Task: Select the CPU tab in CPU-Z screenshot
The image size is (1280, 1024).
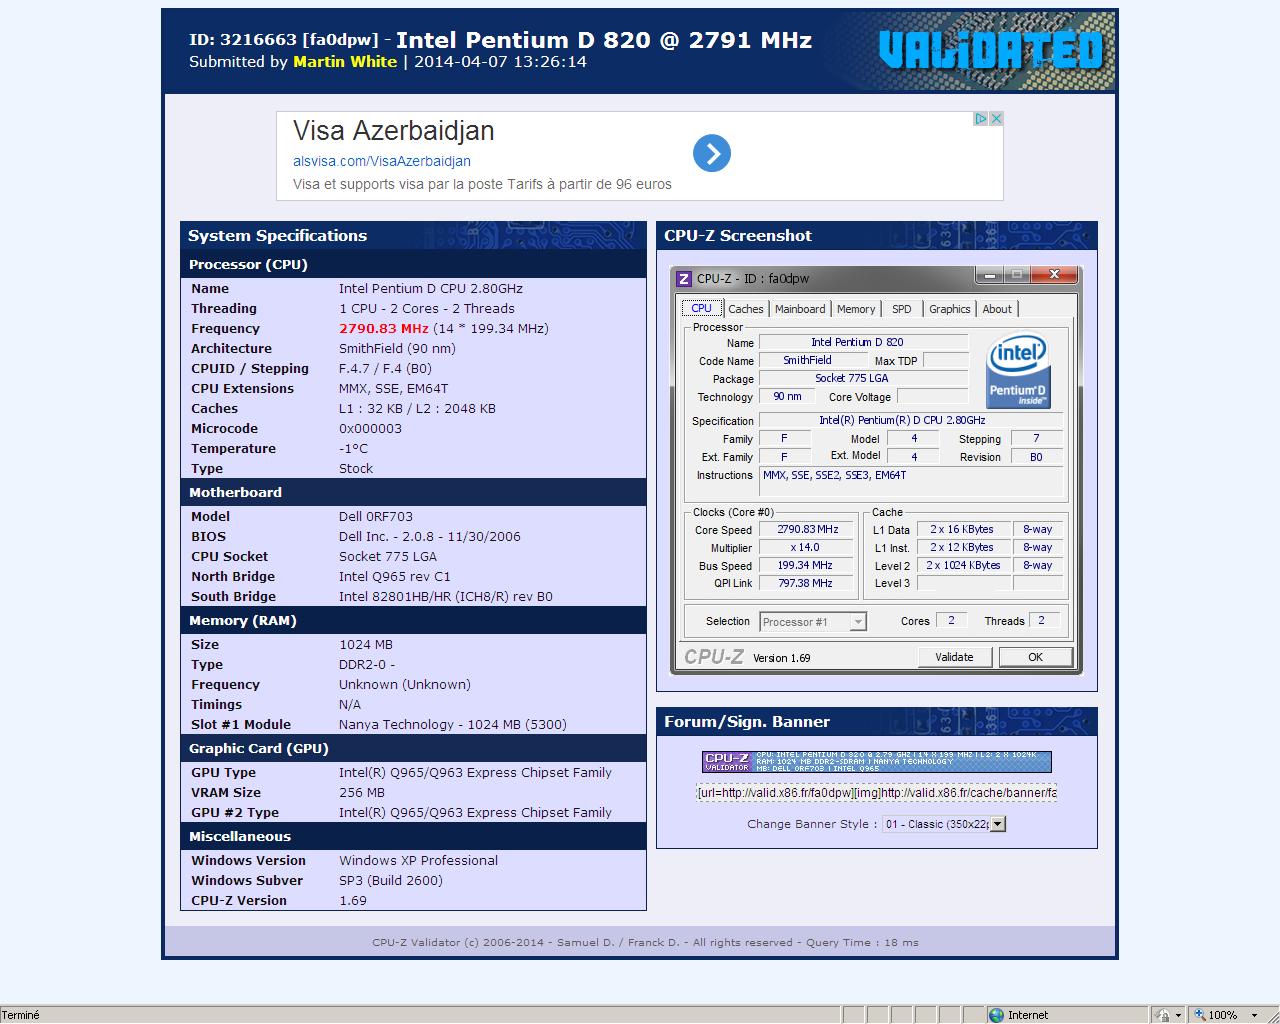Action: (x=702, y=308)
